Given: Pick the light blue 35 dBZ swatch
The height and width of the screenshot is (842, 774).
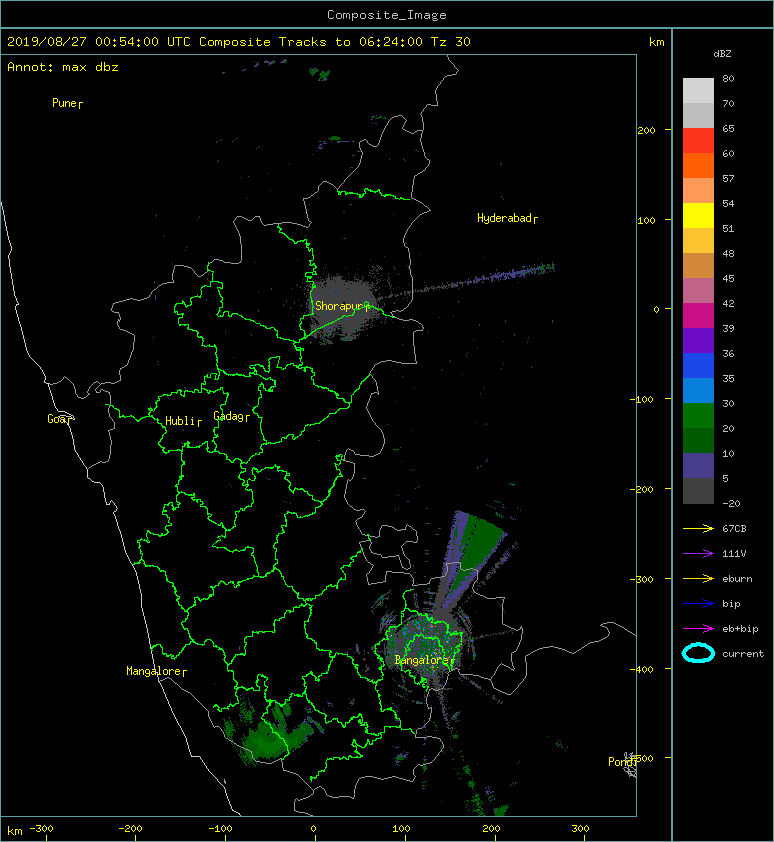Looking at the screenshot, I should pos(698,390).
